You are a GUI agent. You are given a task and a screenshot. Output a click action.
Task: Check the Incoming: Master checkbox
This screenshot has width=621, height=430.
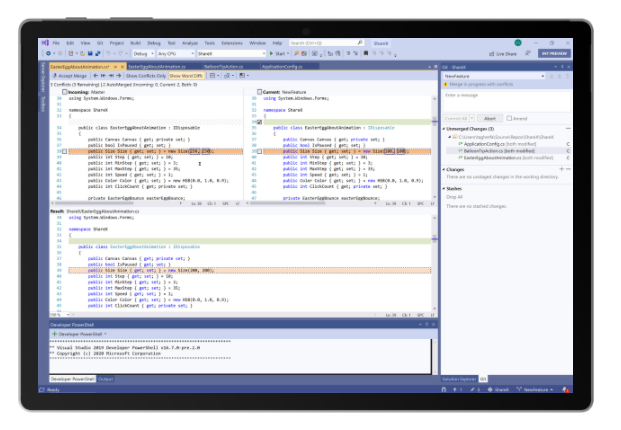pyautogui.click(x=65, y=92)
